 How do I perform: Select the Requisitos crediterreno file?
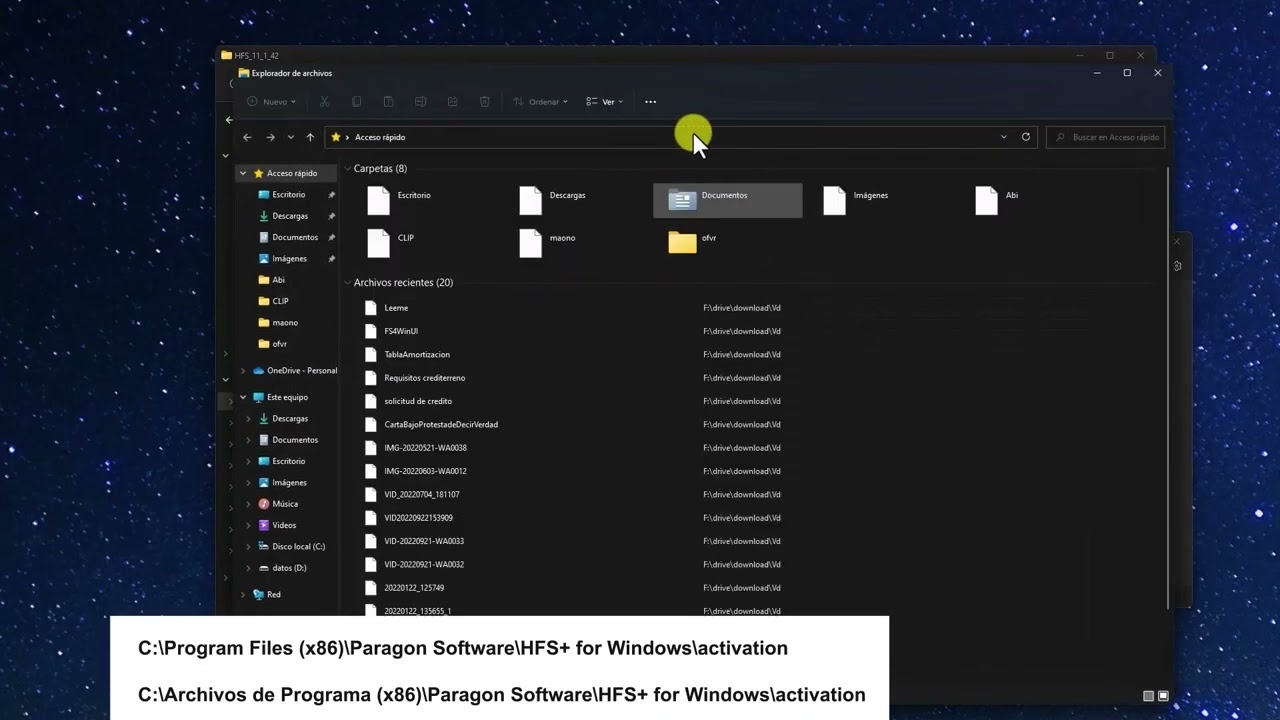pos(424,378)
